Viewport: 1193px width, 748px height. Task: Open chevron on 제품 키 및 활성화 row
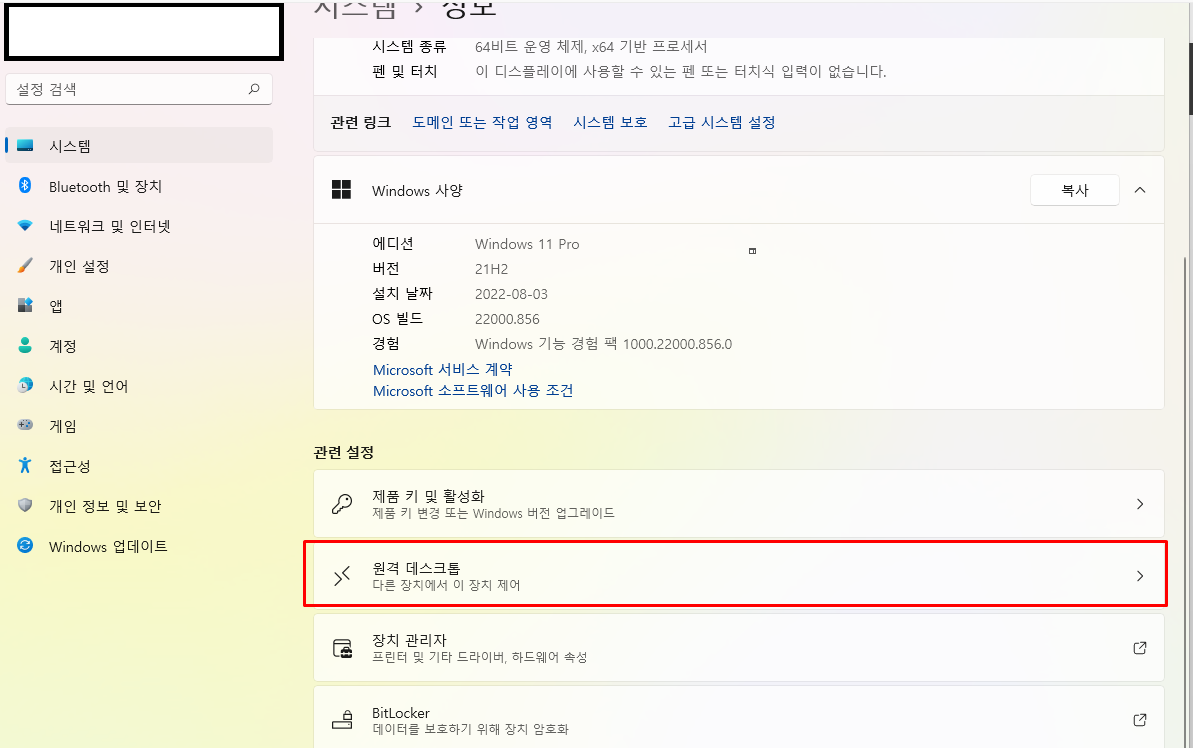[x=1140, y=504]
